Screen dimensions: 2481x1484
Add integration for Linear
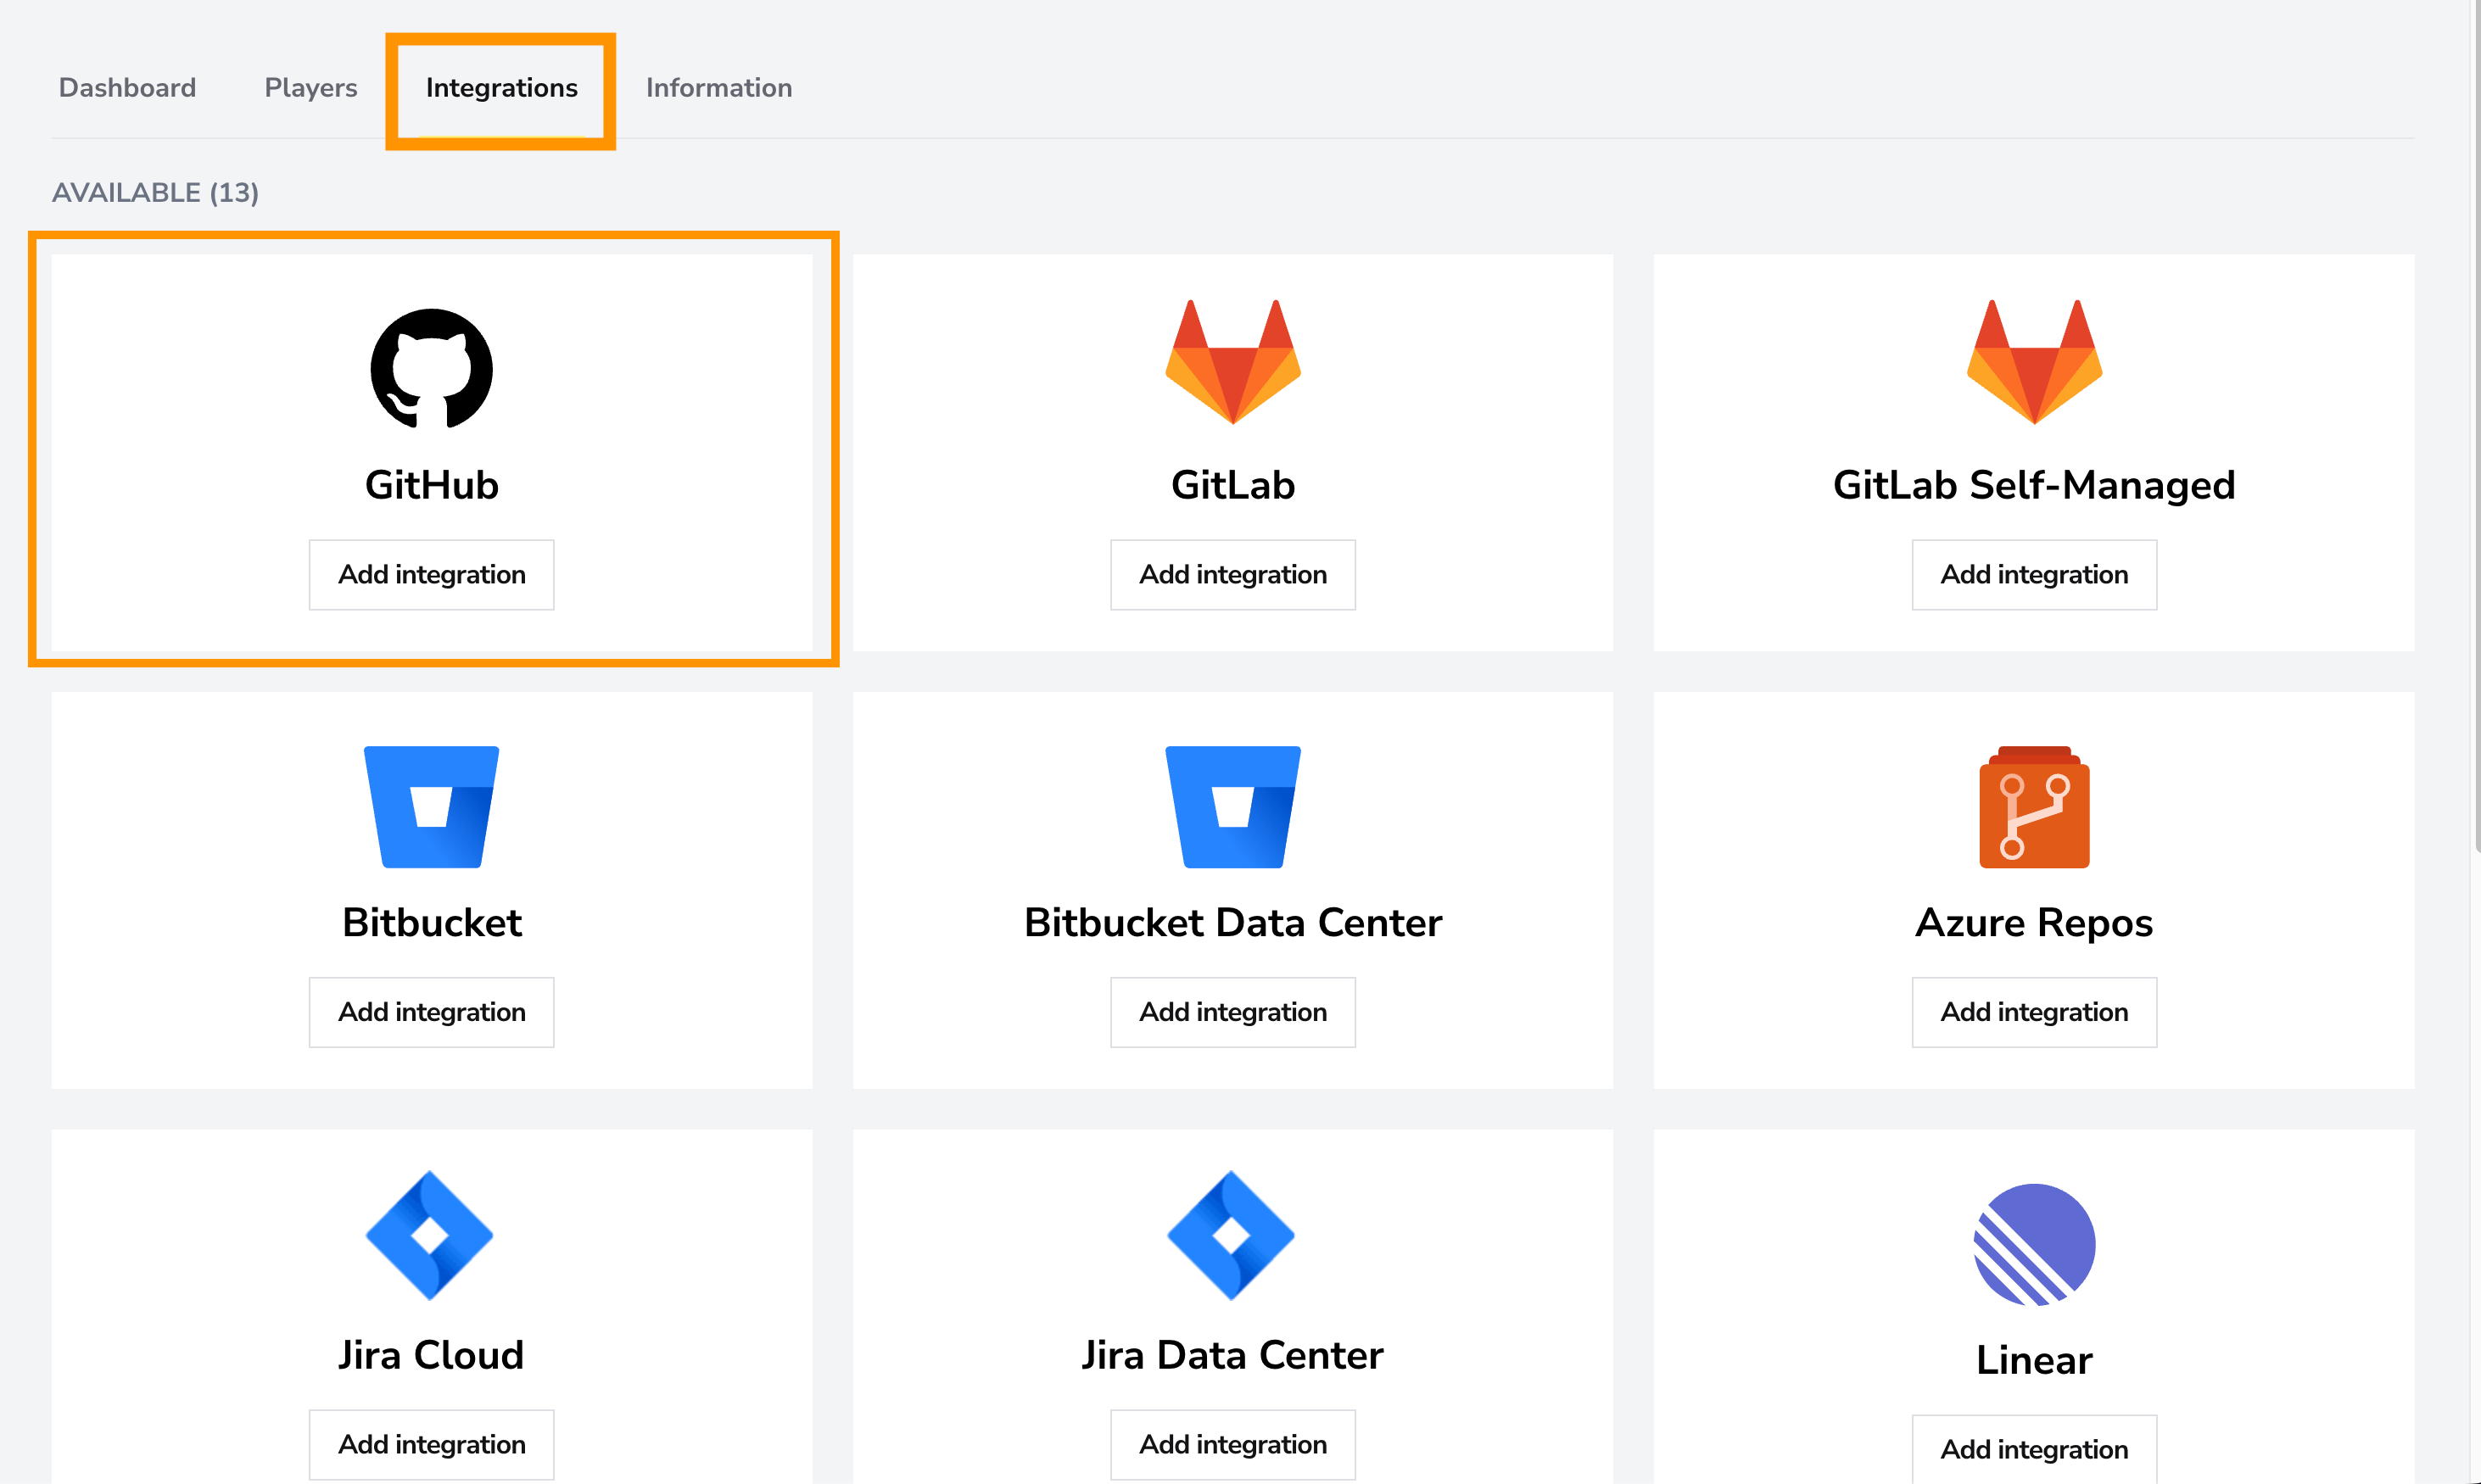tap(2034, 1449)
